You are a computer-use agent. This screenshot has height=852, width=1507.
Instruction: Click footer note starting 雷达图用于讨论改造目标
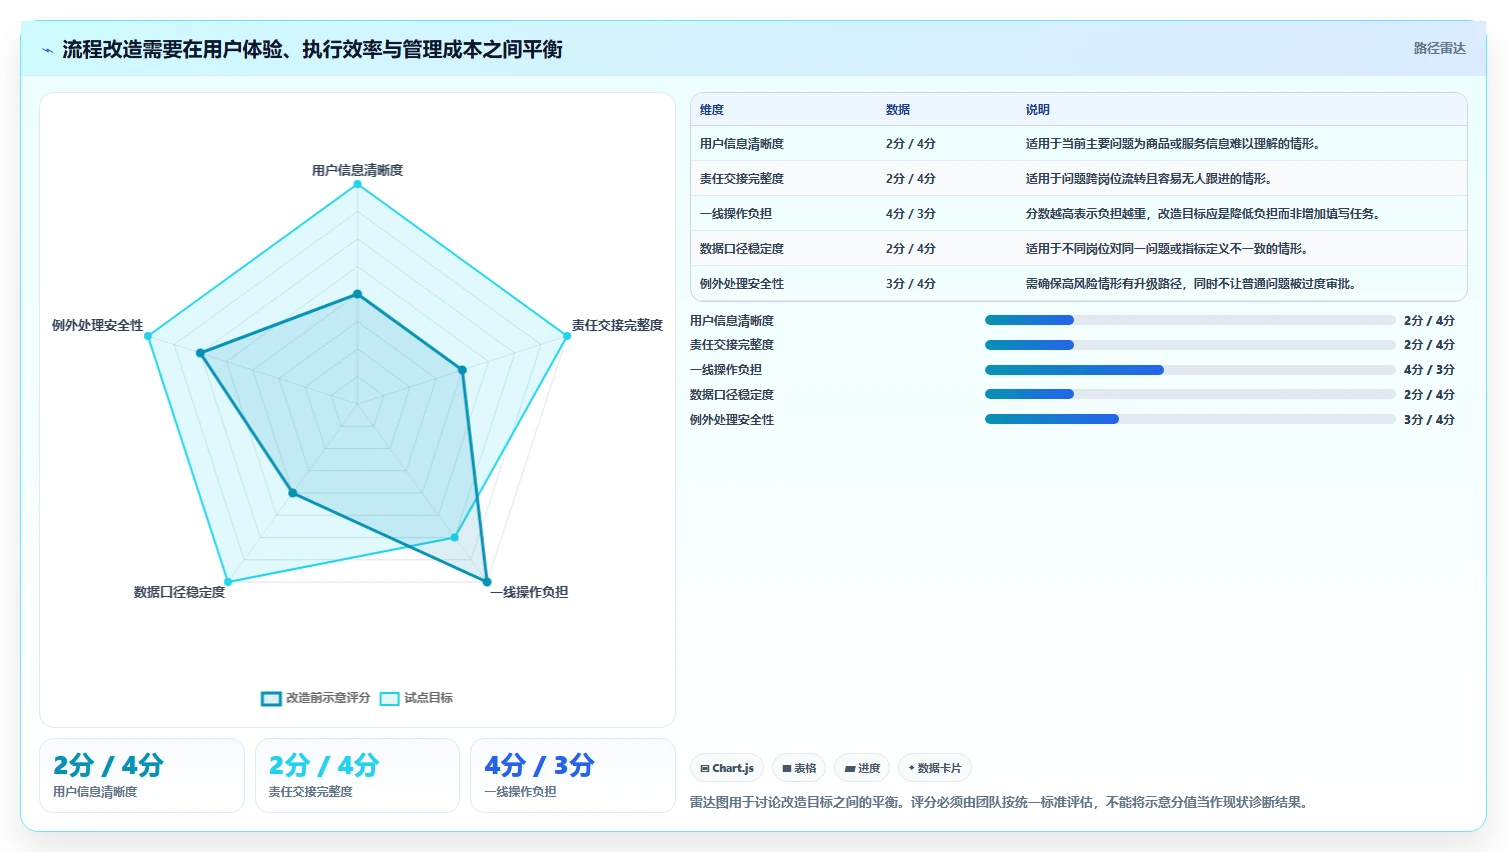pyautogui.click(x=1001, y=802)
